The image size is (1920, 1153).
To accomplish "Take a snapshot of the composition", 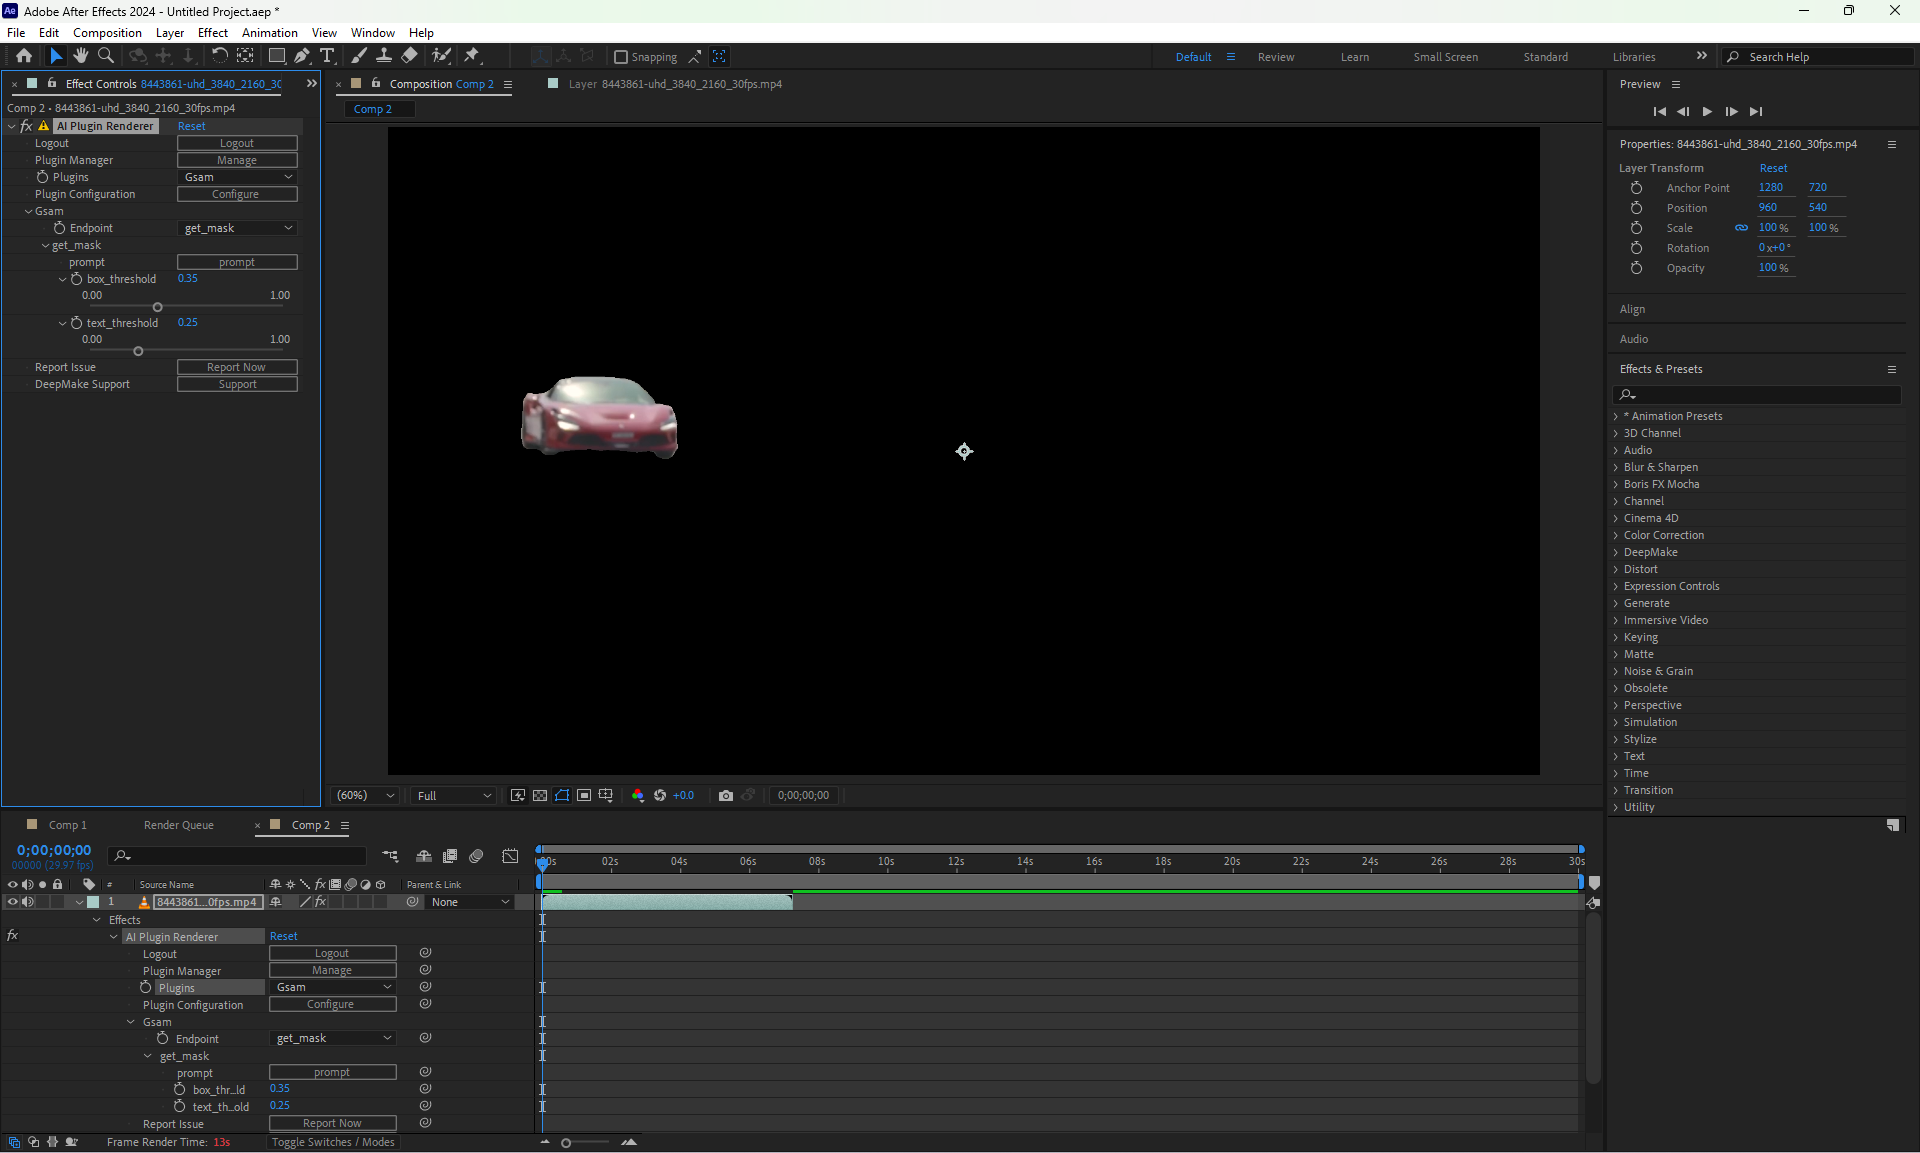I will 726,796.
